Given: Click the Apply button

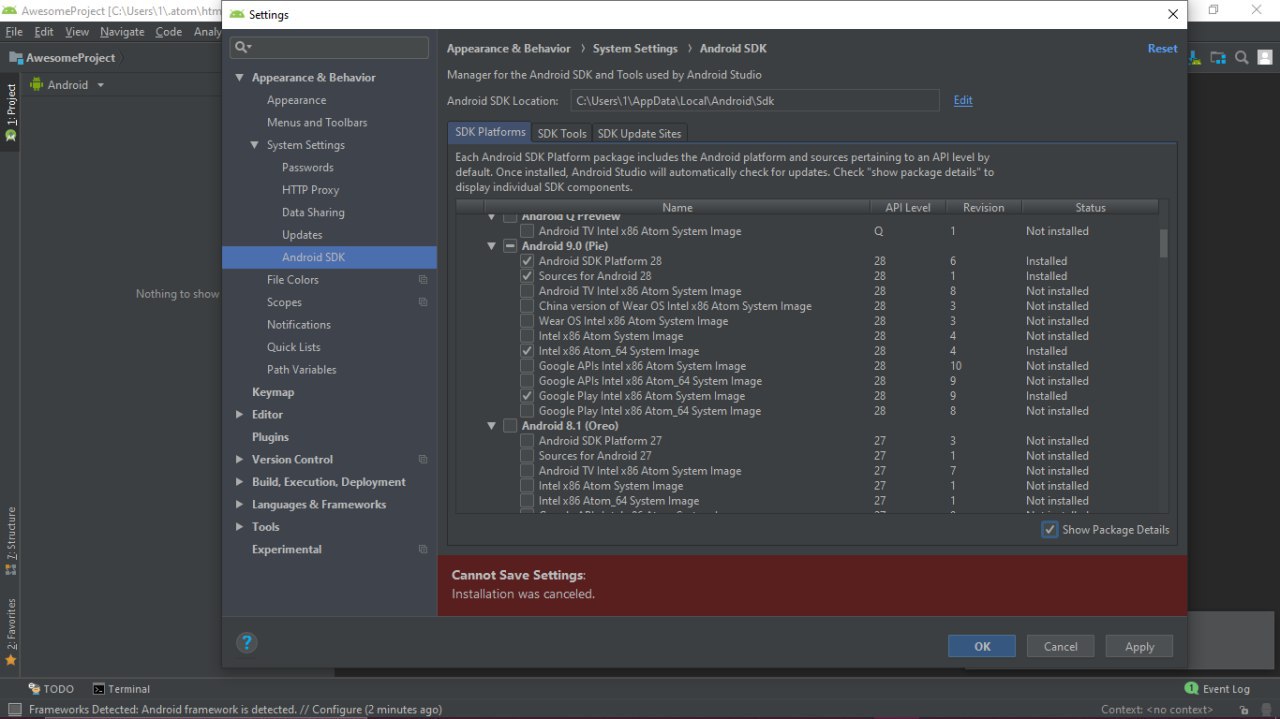Looking at the screenshot, I should (x=1139, y=646).
